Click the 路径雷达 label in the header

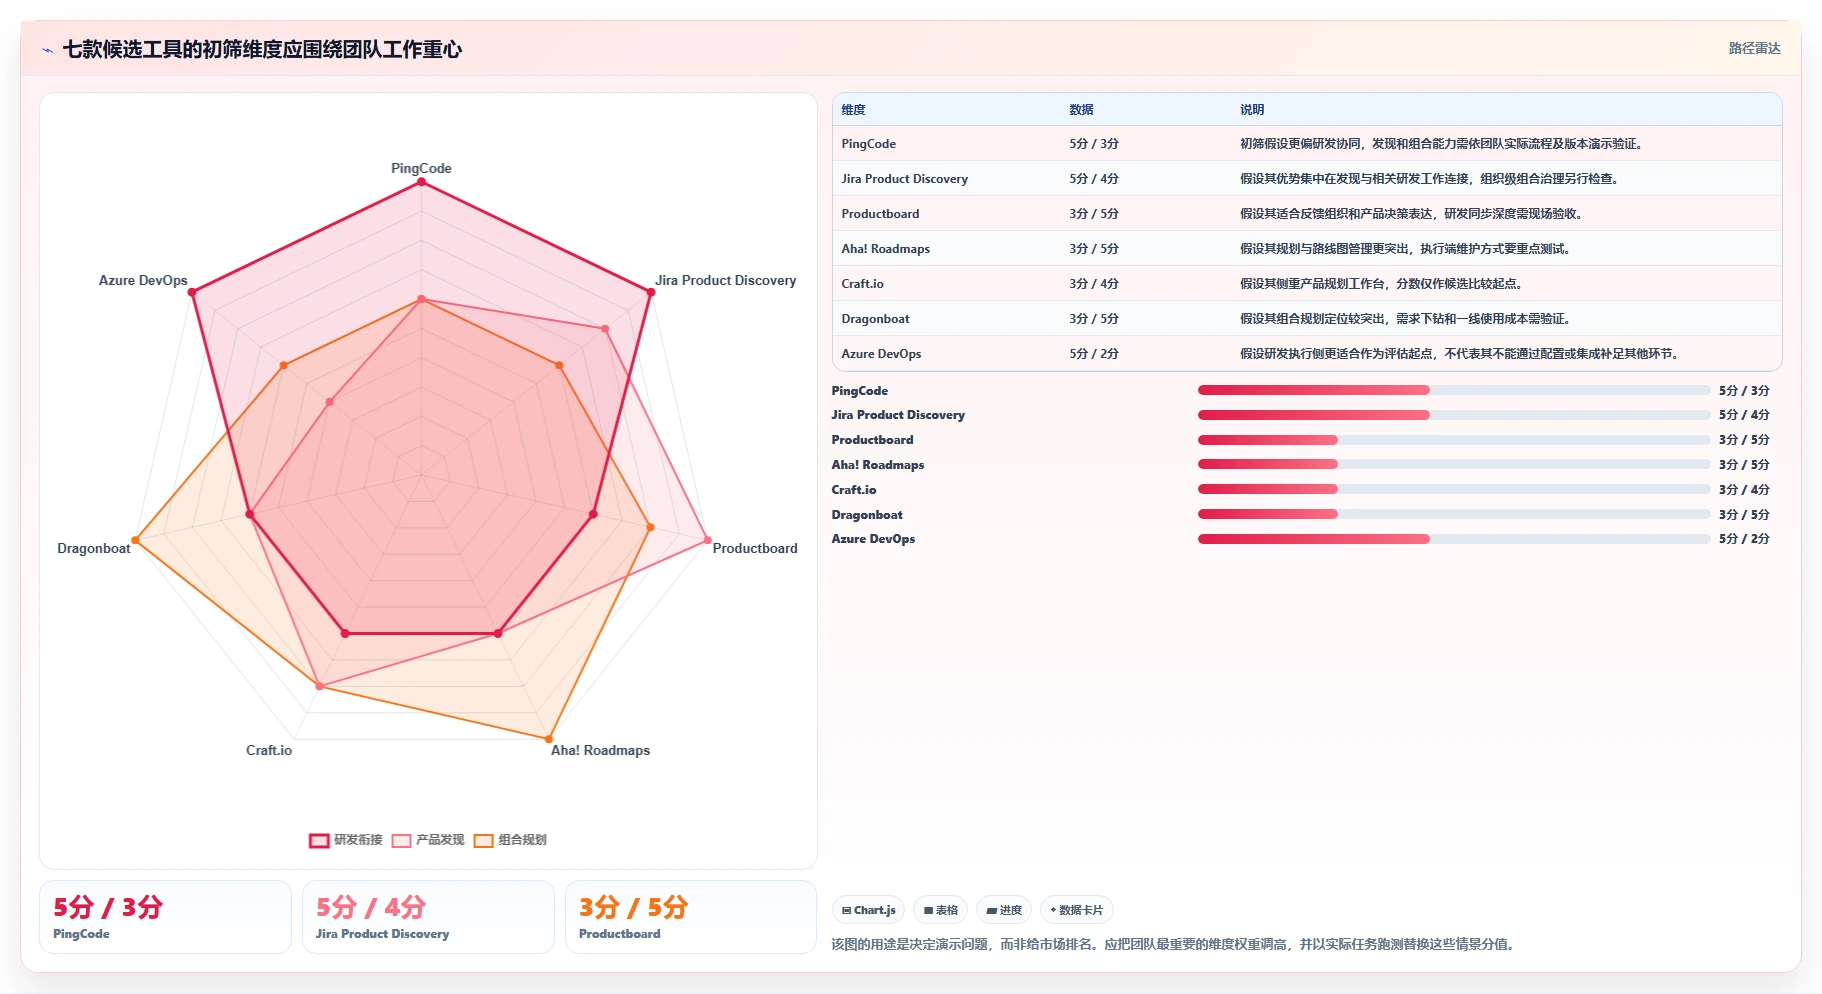1754,48
